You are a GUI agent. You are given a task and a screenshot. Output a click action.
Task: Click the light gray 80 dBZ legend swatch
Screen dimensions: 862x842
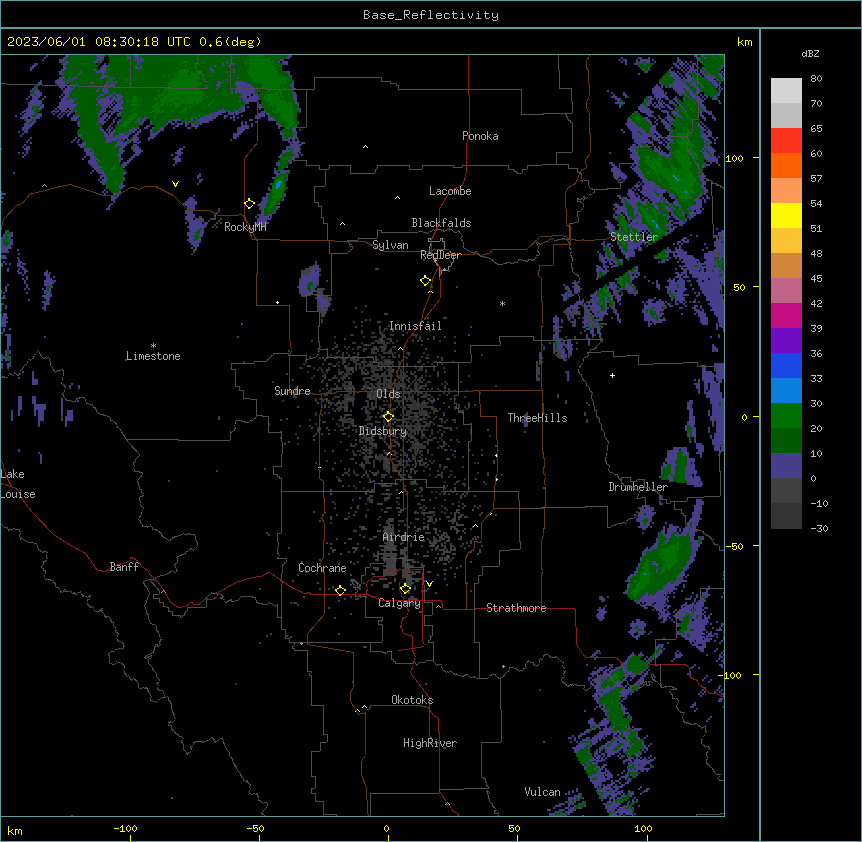pos(786,91)
